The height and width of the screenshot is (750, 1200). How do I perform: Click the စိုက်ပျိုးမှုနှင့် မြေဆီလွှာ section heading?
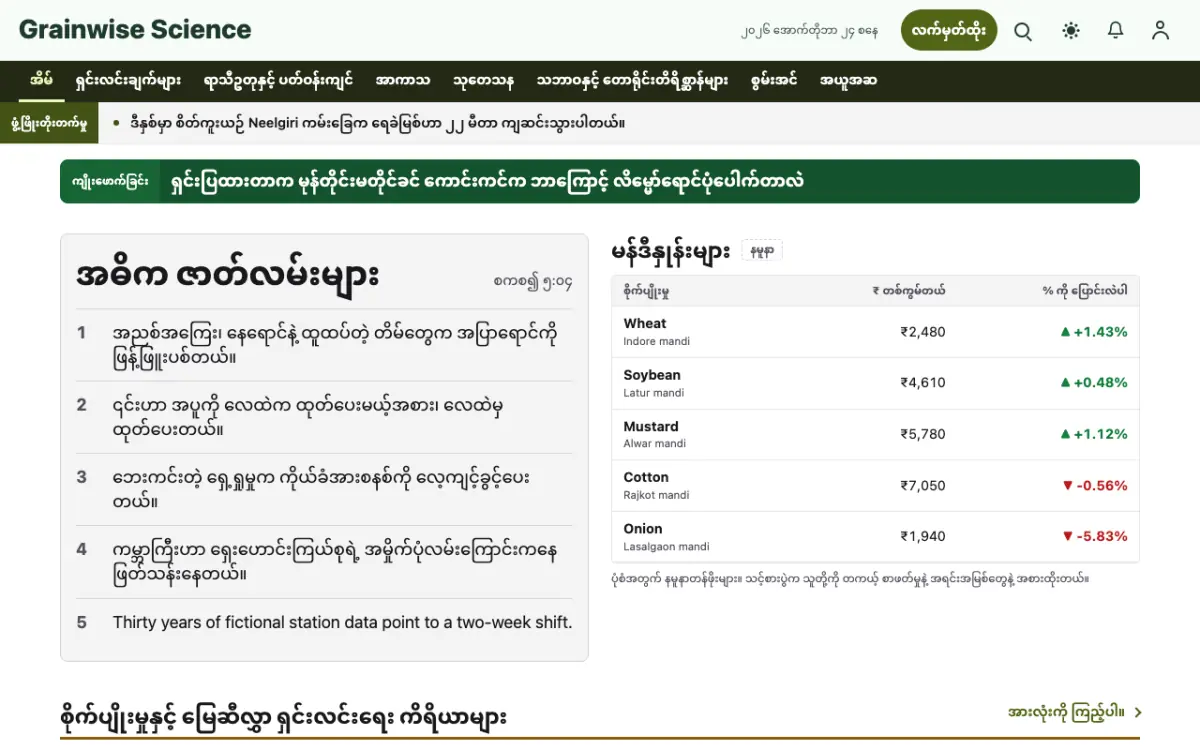click(x=283, y=716)
